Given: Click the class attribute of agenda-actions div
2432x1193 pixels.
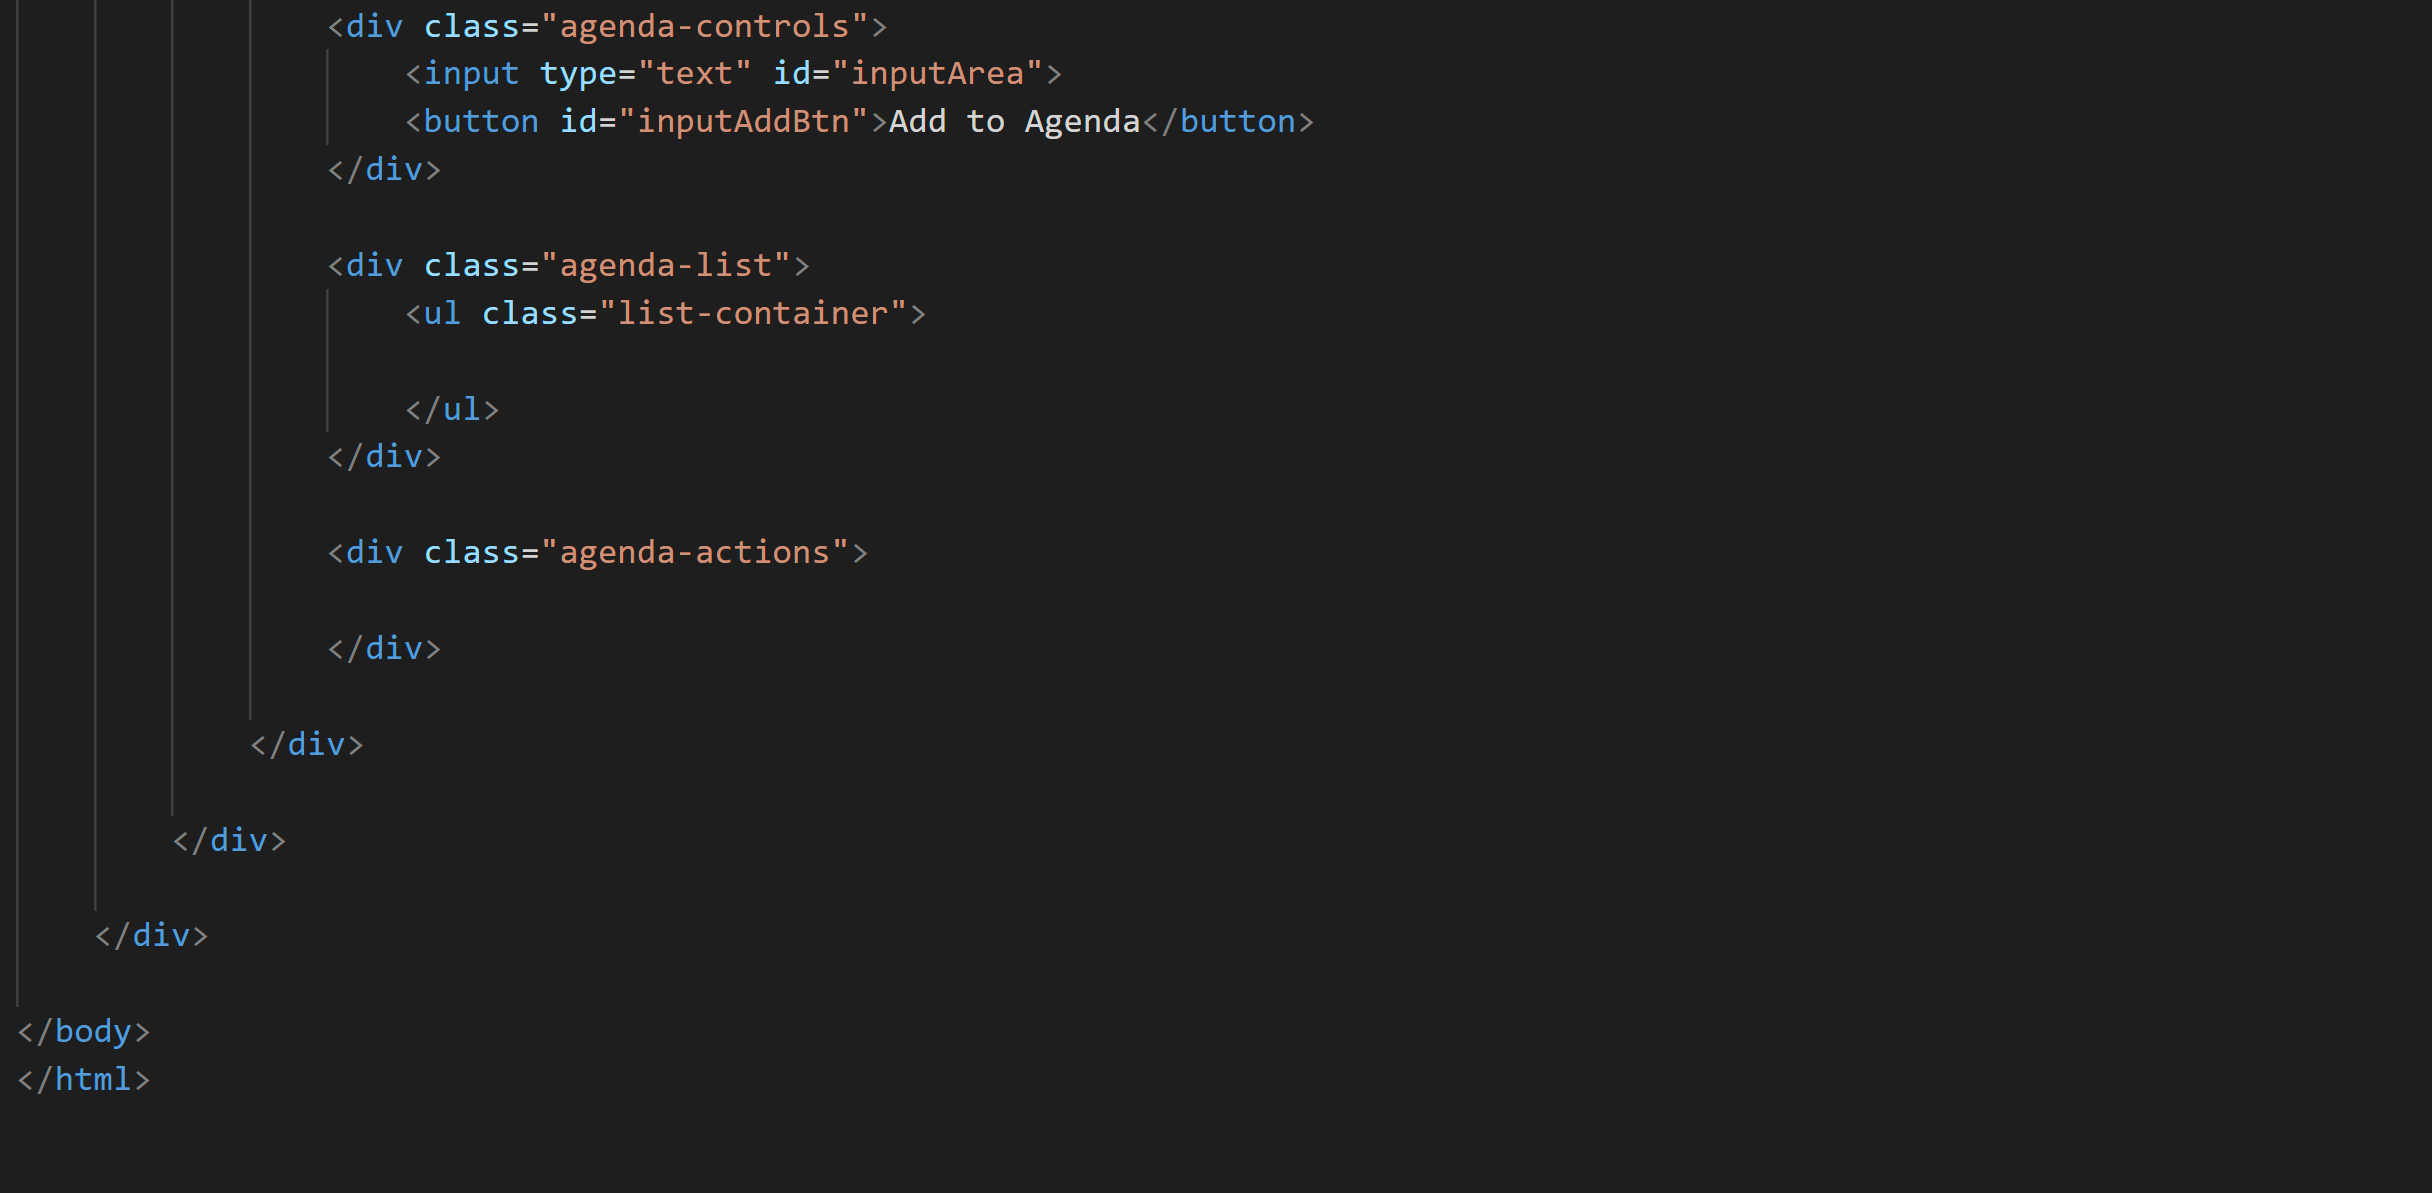Looking at the screenshot, I should point(471,553).
